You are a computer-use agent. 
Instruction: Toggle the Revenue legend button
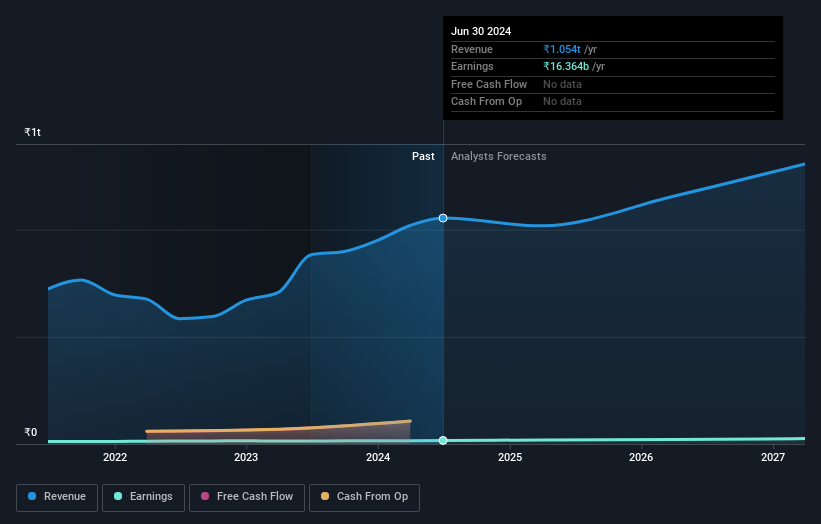(x=57, y=497)
